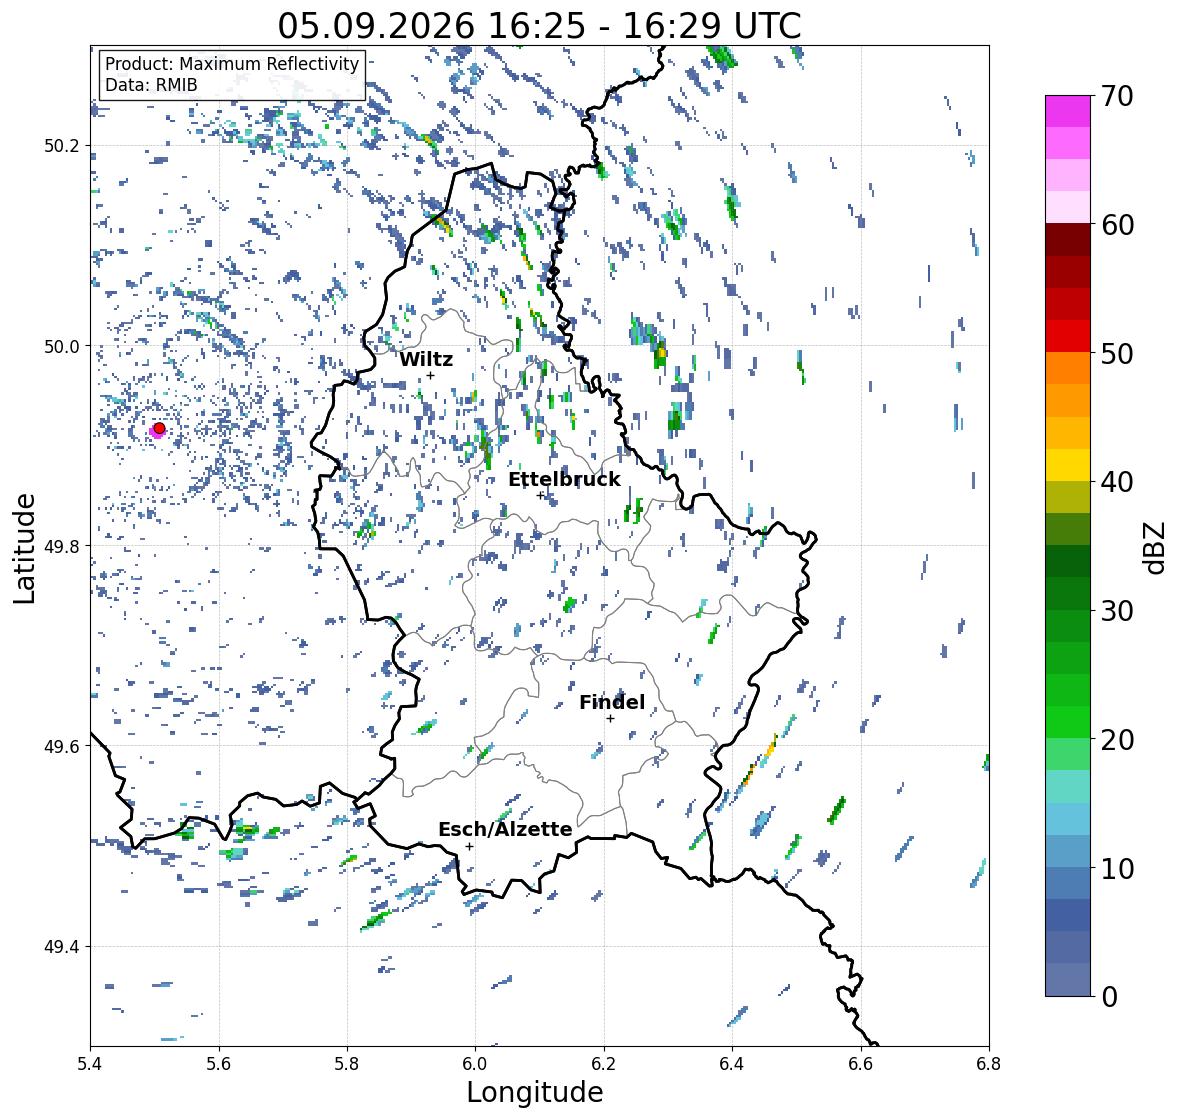The height and width of the screenshot is (1117, 1179).
Task: Click the Esch/Alzette city label
Action: pyautogui.click(x=505, y=829)
